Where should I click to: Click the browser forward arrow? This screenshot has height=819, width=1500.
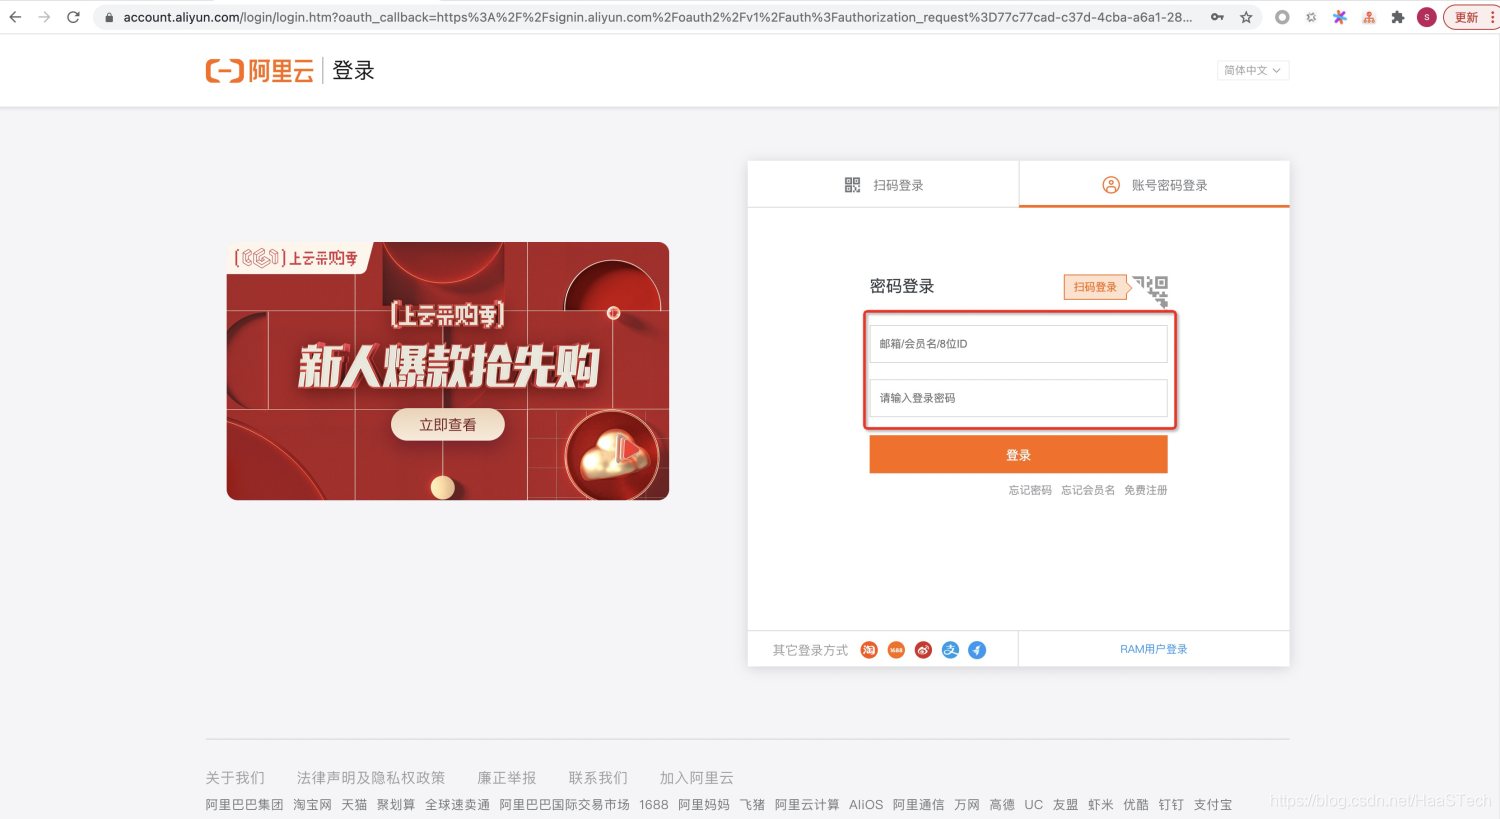(44, 17)
